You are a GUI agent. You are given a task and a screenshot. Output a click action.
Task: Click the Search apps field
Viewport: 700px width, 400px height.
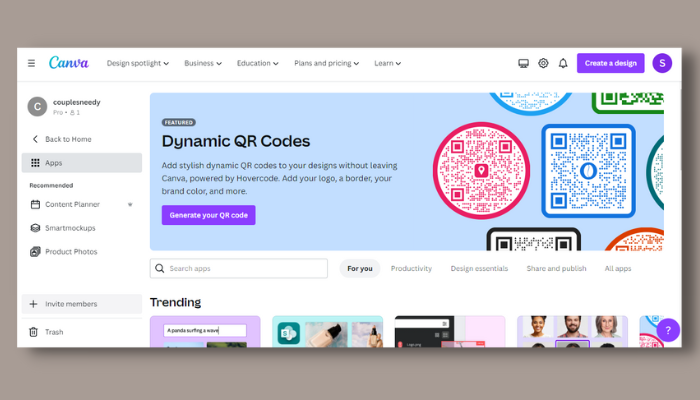tap(239, 268)
